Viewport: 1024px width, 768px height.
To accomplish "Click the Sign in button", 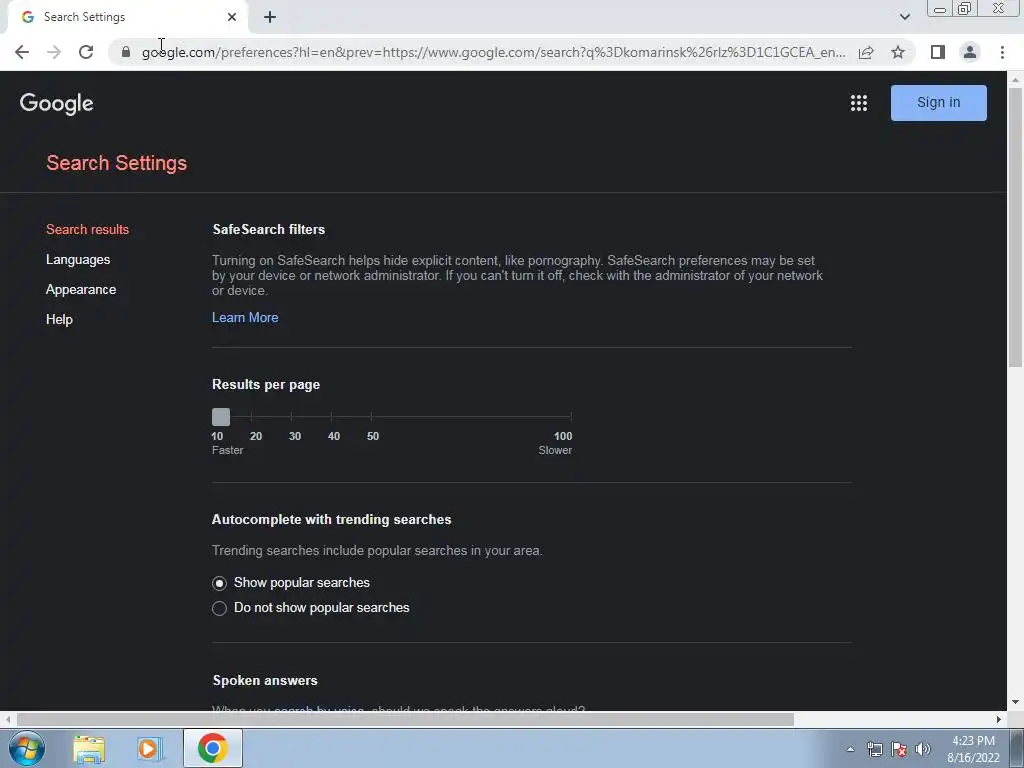I will 938,103.
